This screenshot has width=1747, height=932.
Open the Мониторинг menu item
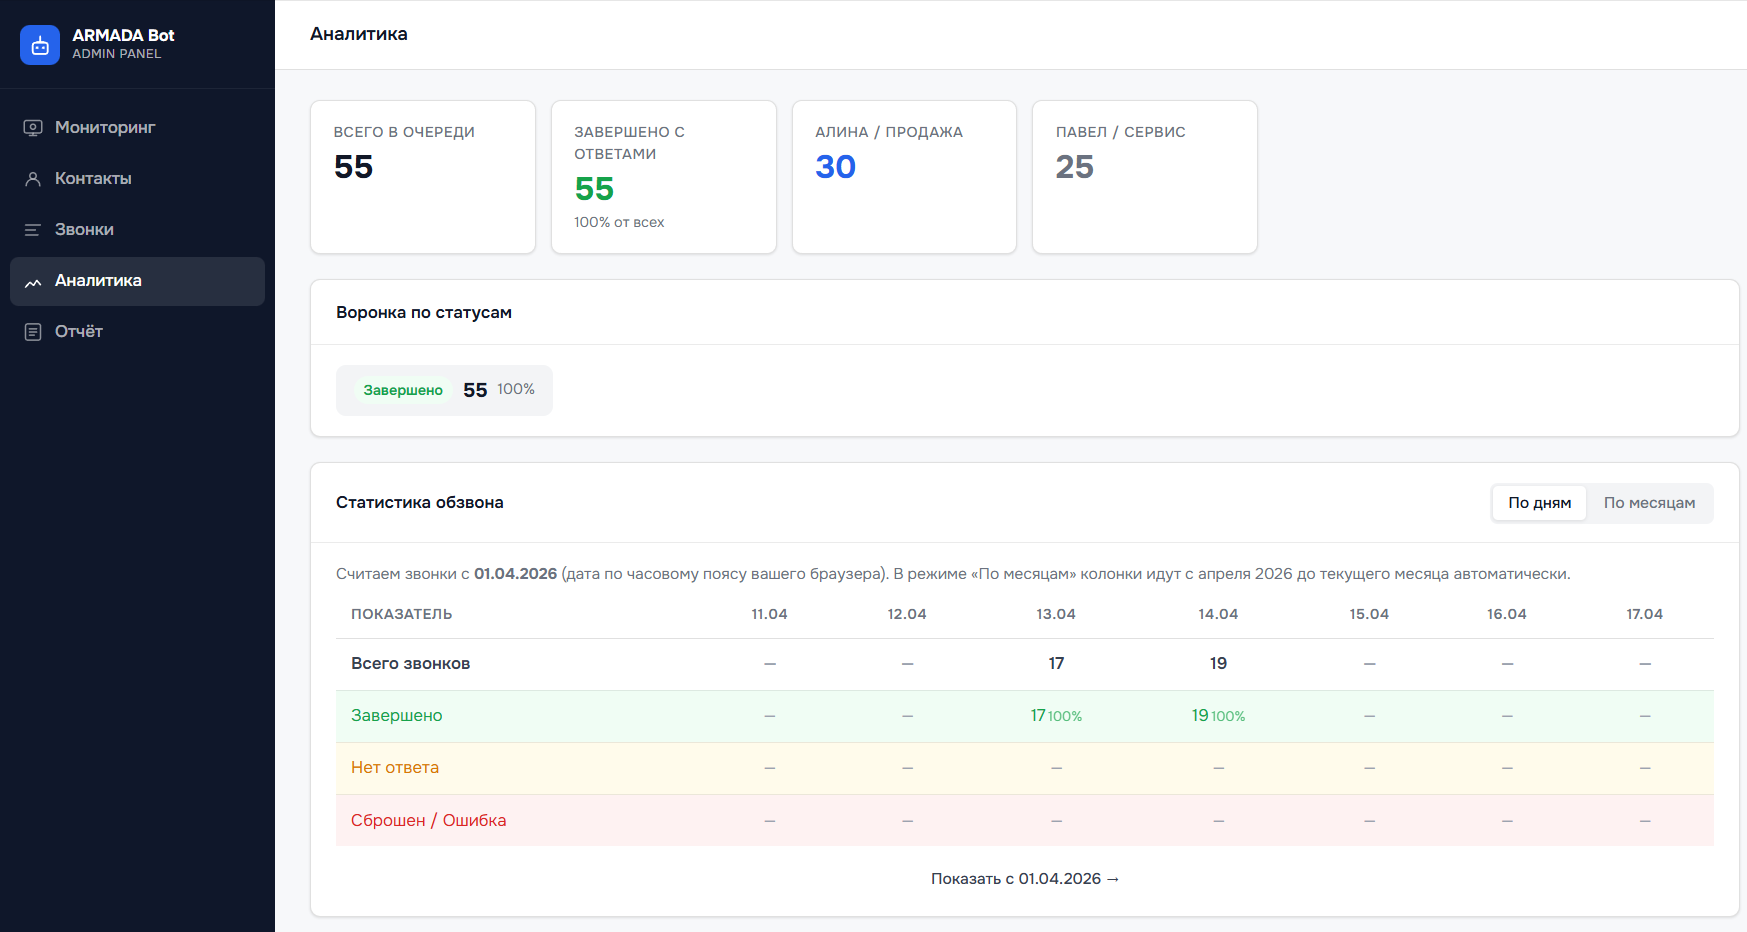point(105,128)
